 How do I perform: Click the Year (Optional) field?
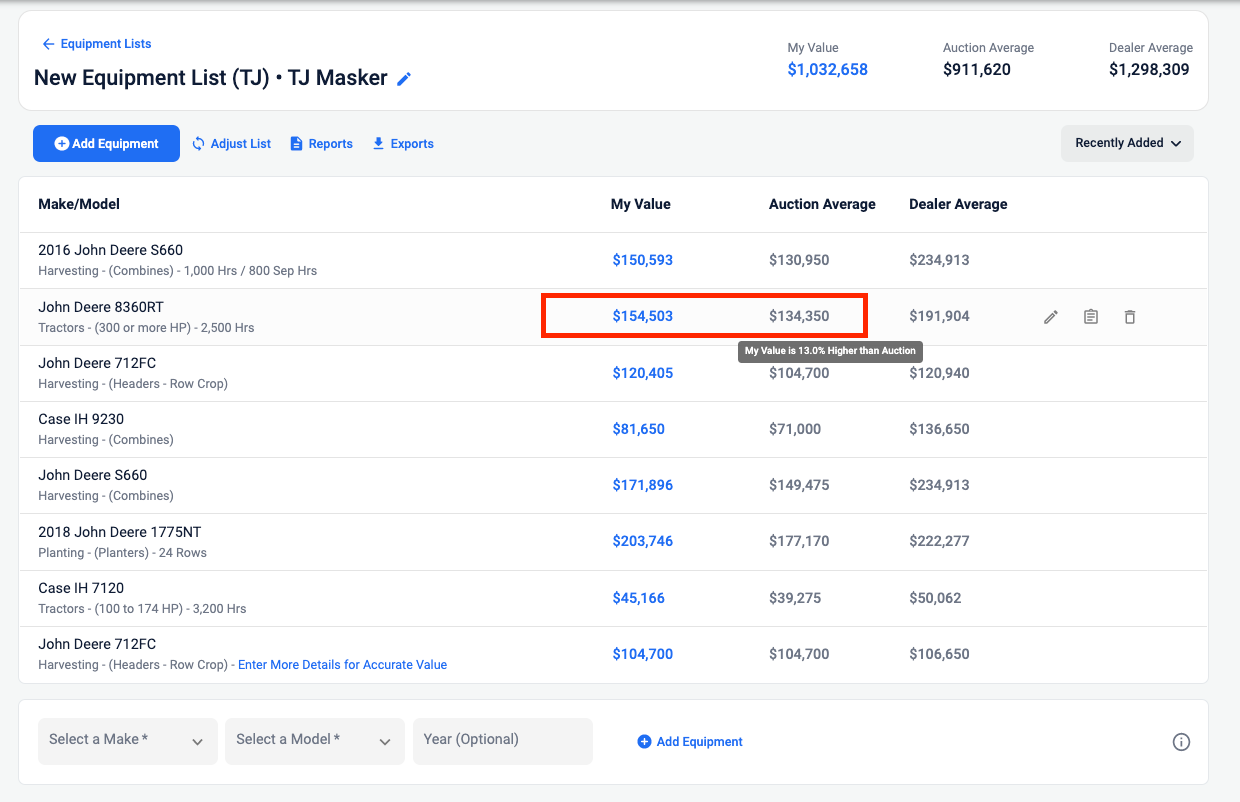[x=502, y=741]
